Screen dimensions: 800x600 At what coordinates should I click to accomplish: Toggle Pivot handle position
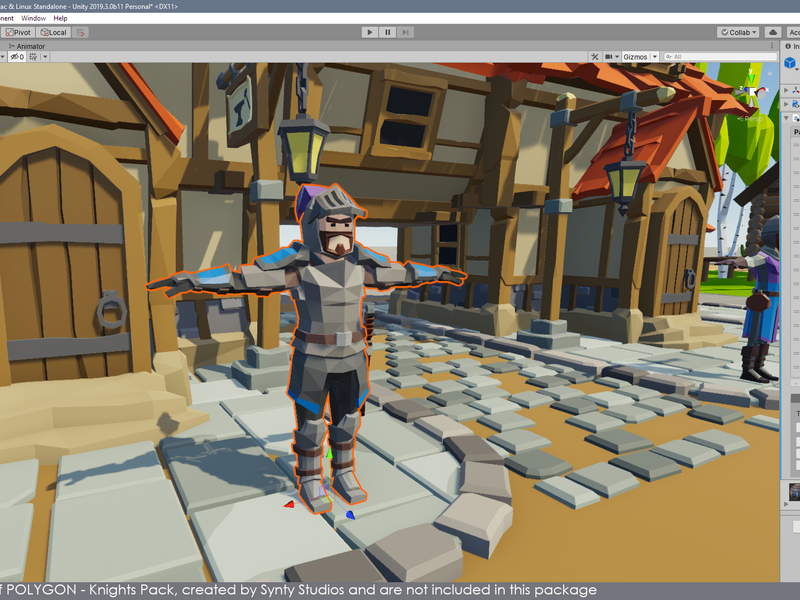click(x=17, y=32)
